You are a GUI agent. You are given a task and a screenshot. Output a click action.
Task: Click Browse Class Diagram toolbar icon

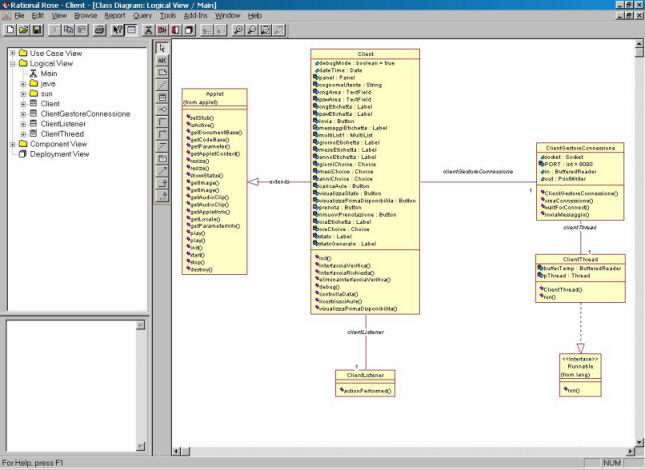coord(148,30)
